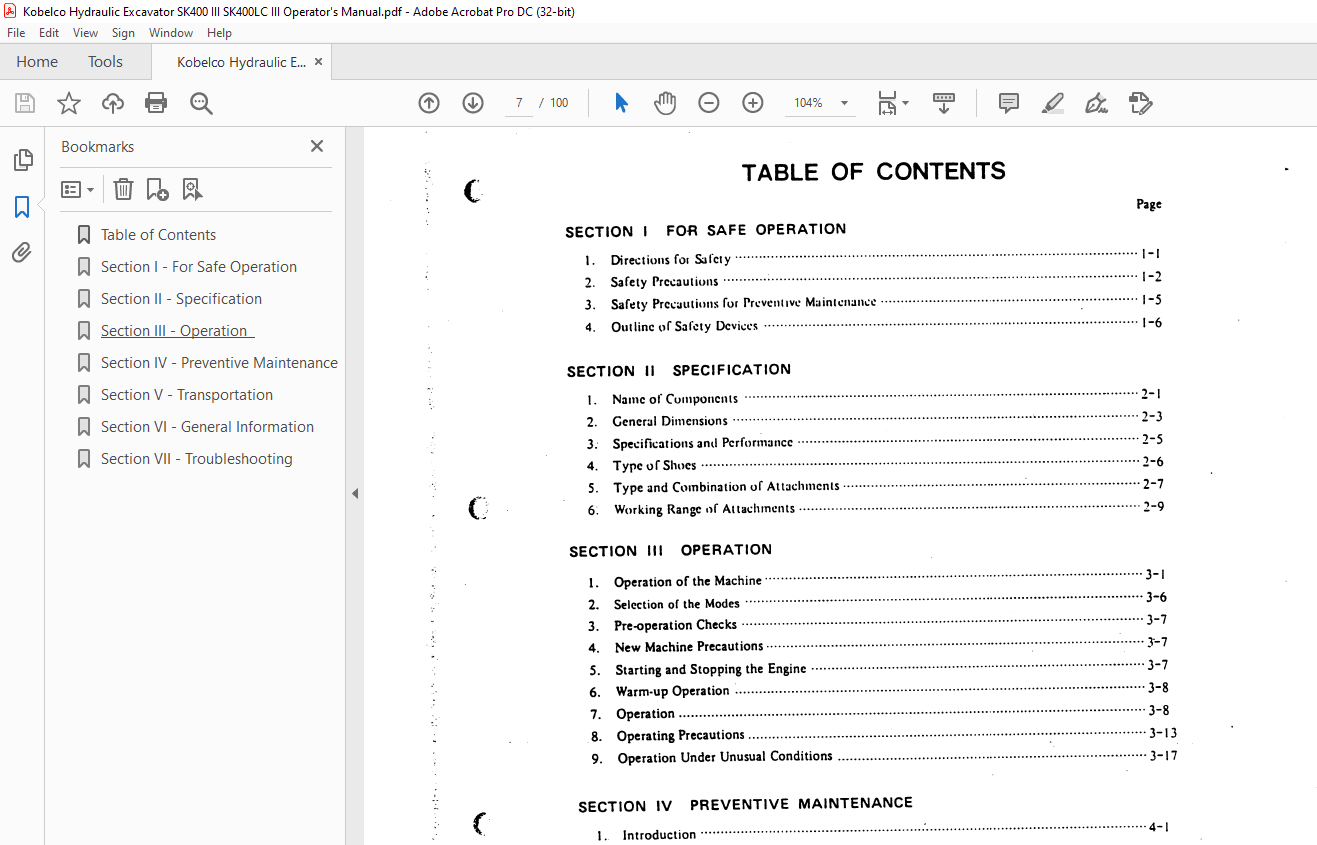Activate the selection arrow tool
The image size is (1317, 845).
coord(621,103)
